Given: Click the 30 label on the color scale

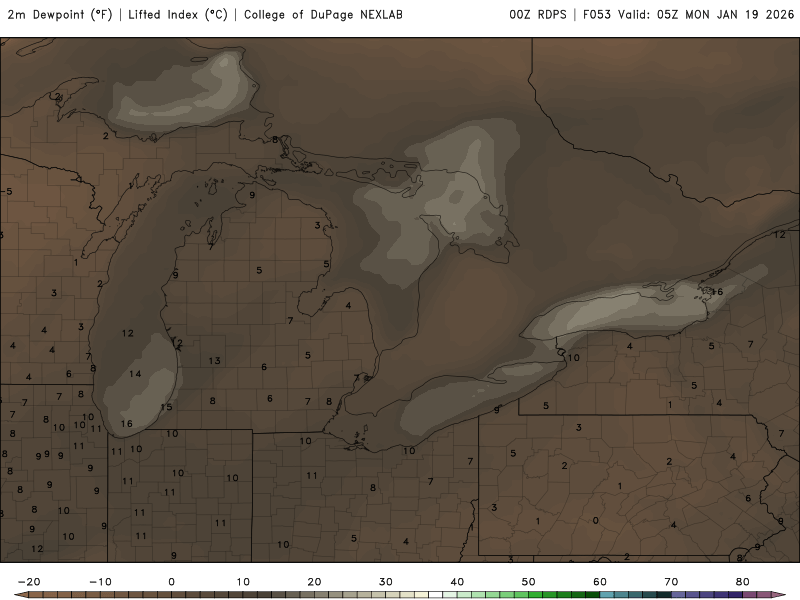Looking at the screenshot, I should point(386,582).
